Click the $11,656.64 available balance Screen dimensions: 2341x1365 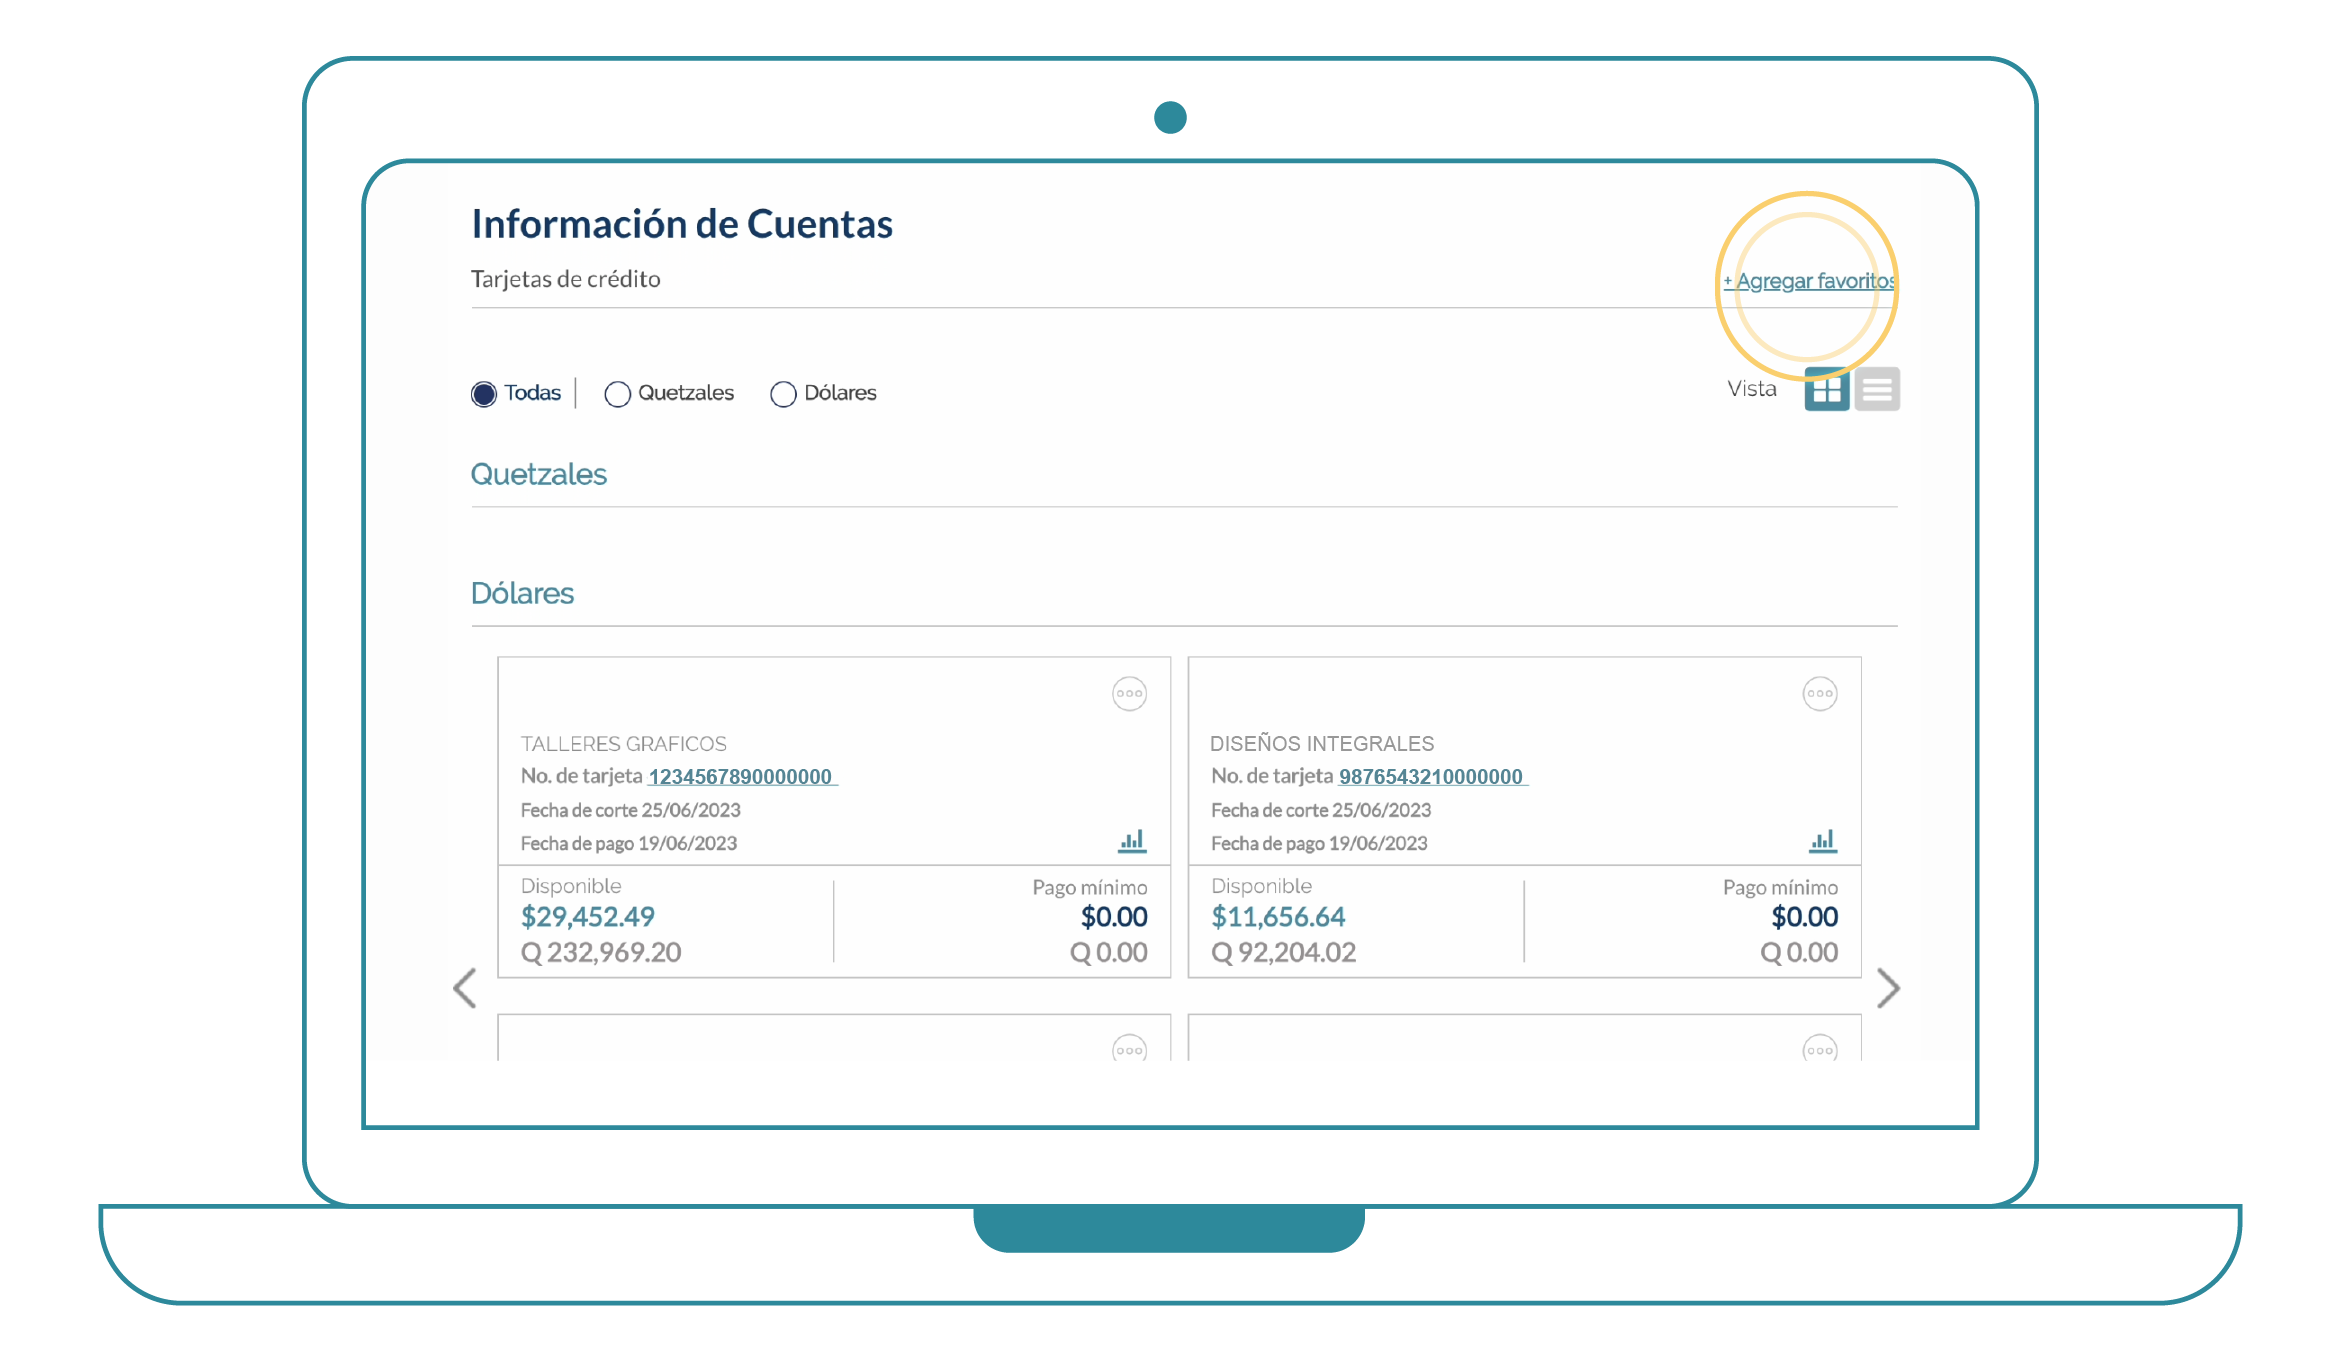point(1278,916)
